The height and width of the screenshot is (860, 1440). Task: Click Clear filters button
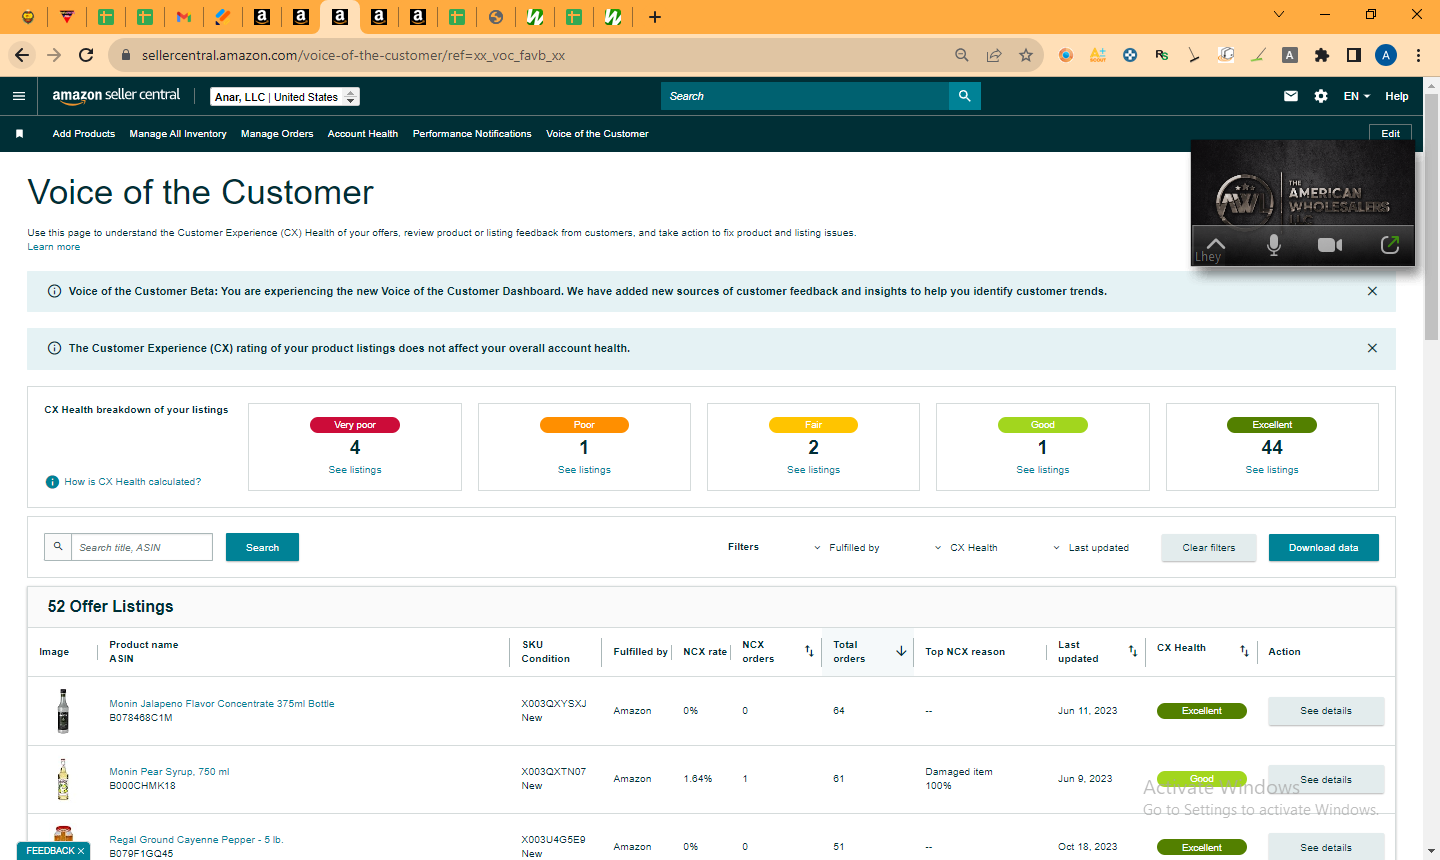tap(1209, 548)
